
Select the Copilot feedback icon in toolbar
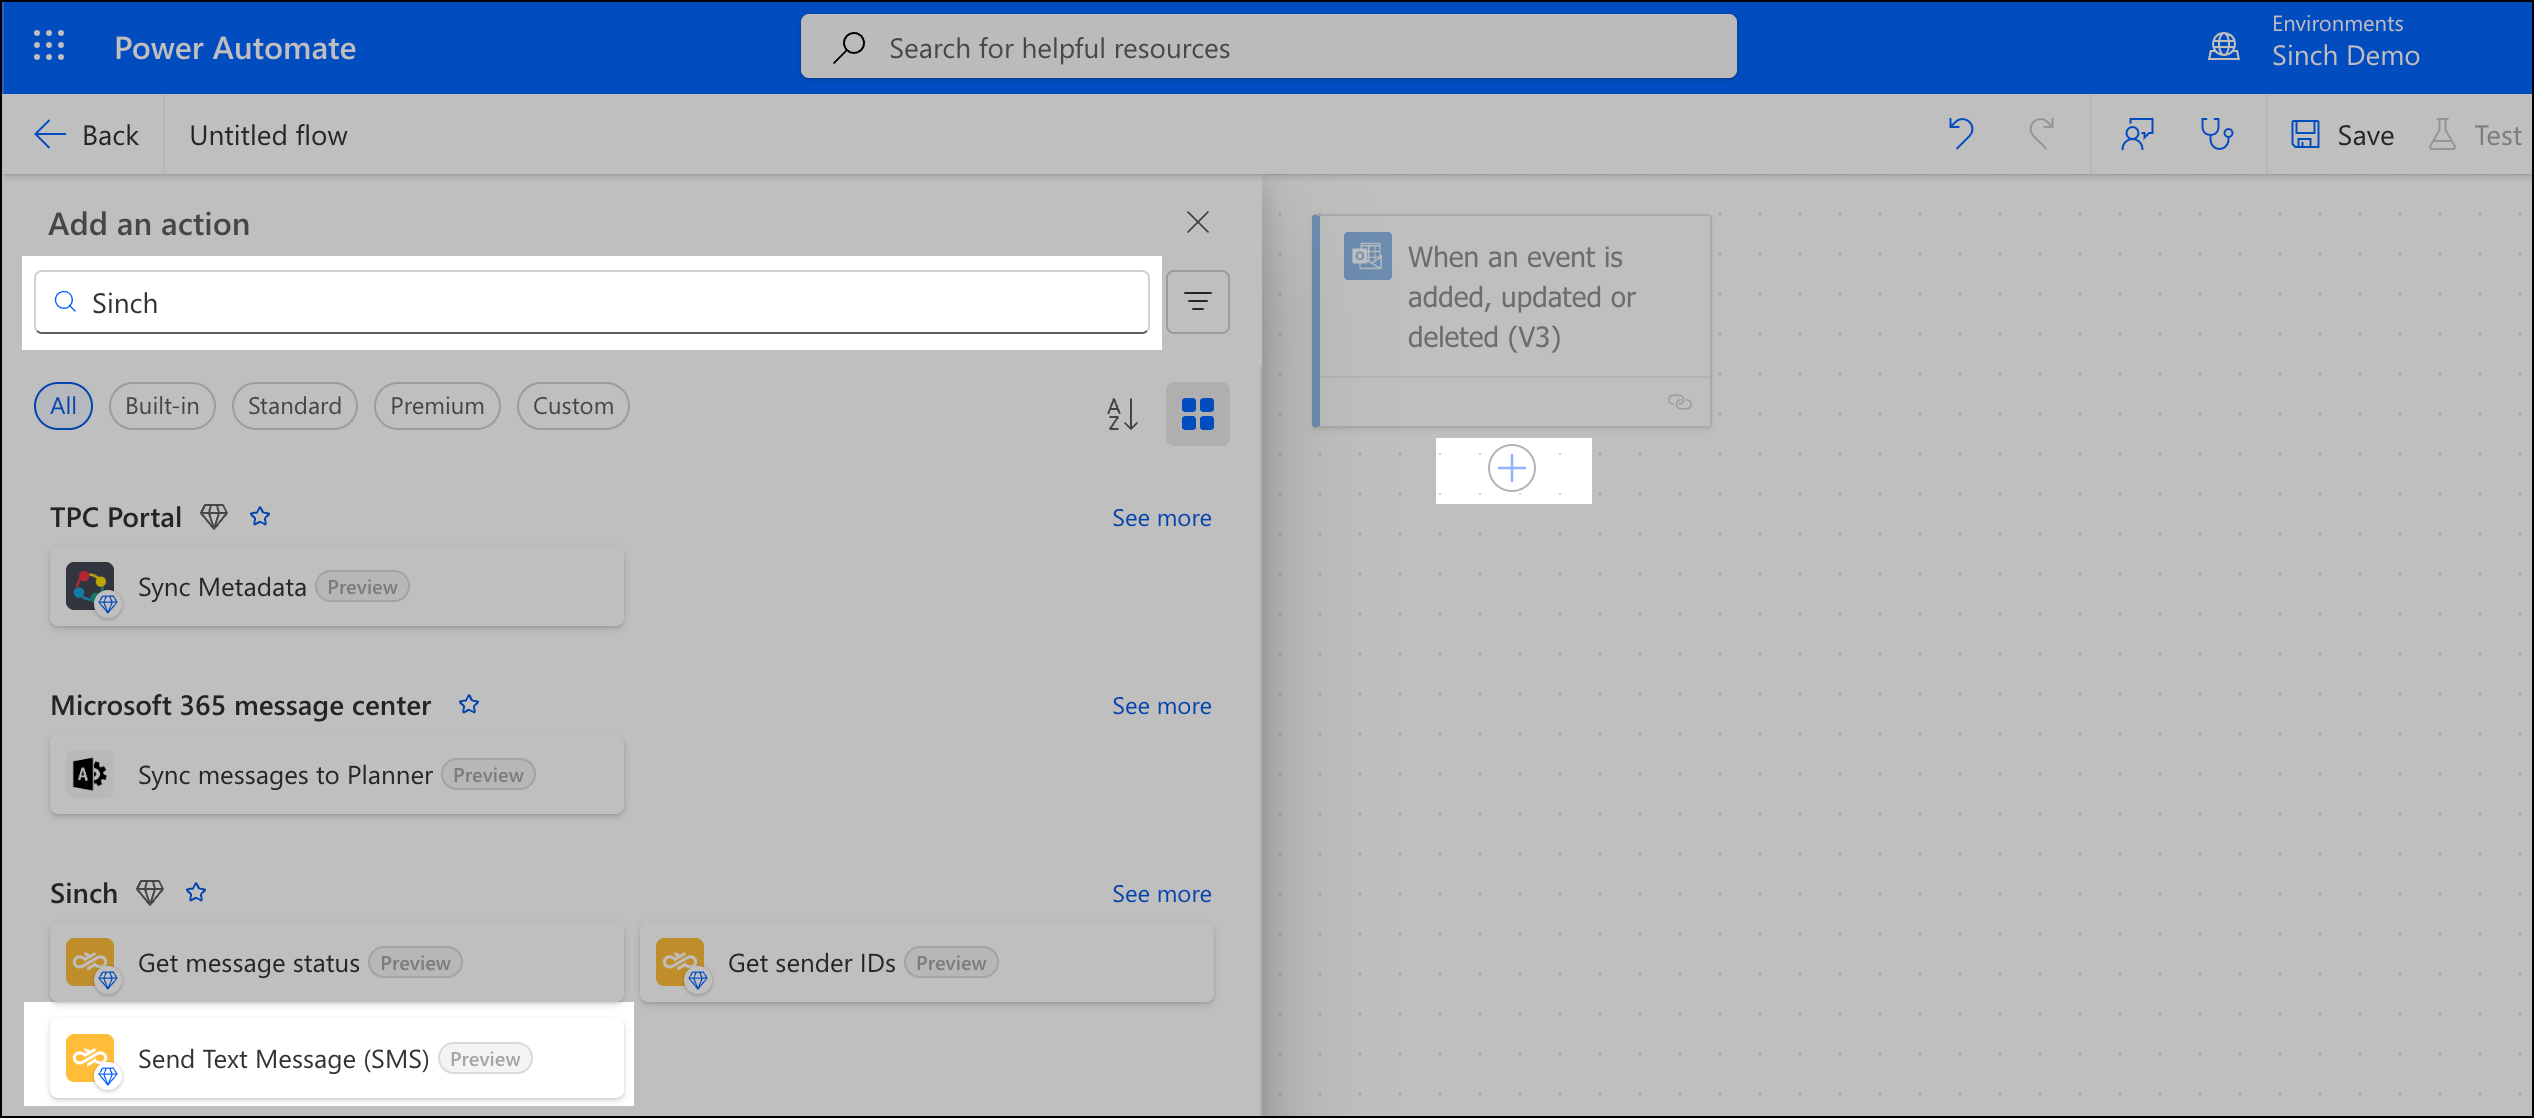coord(2137,133)
